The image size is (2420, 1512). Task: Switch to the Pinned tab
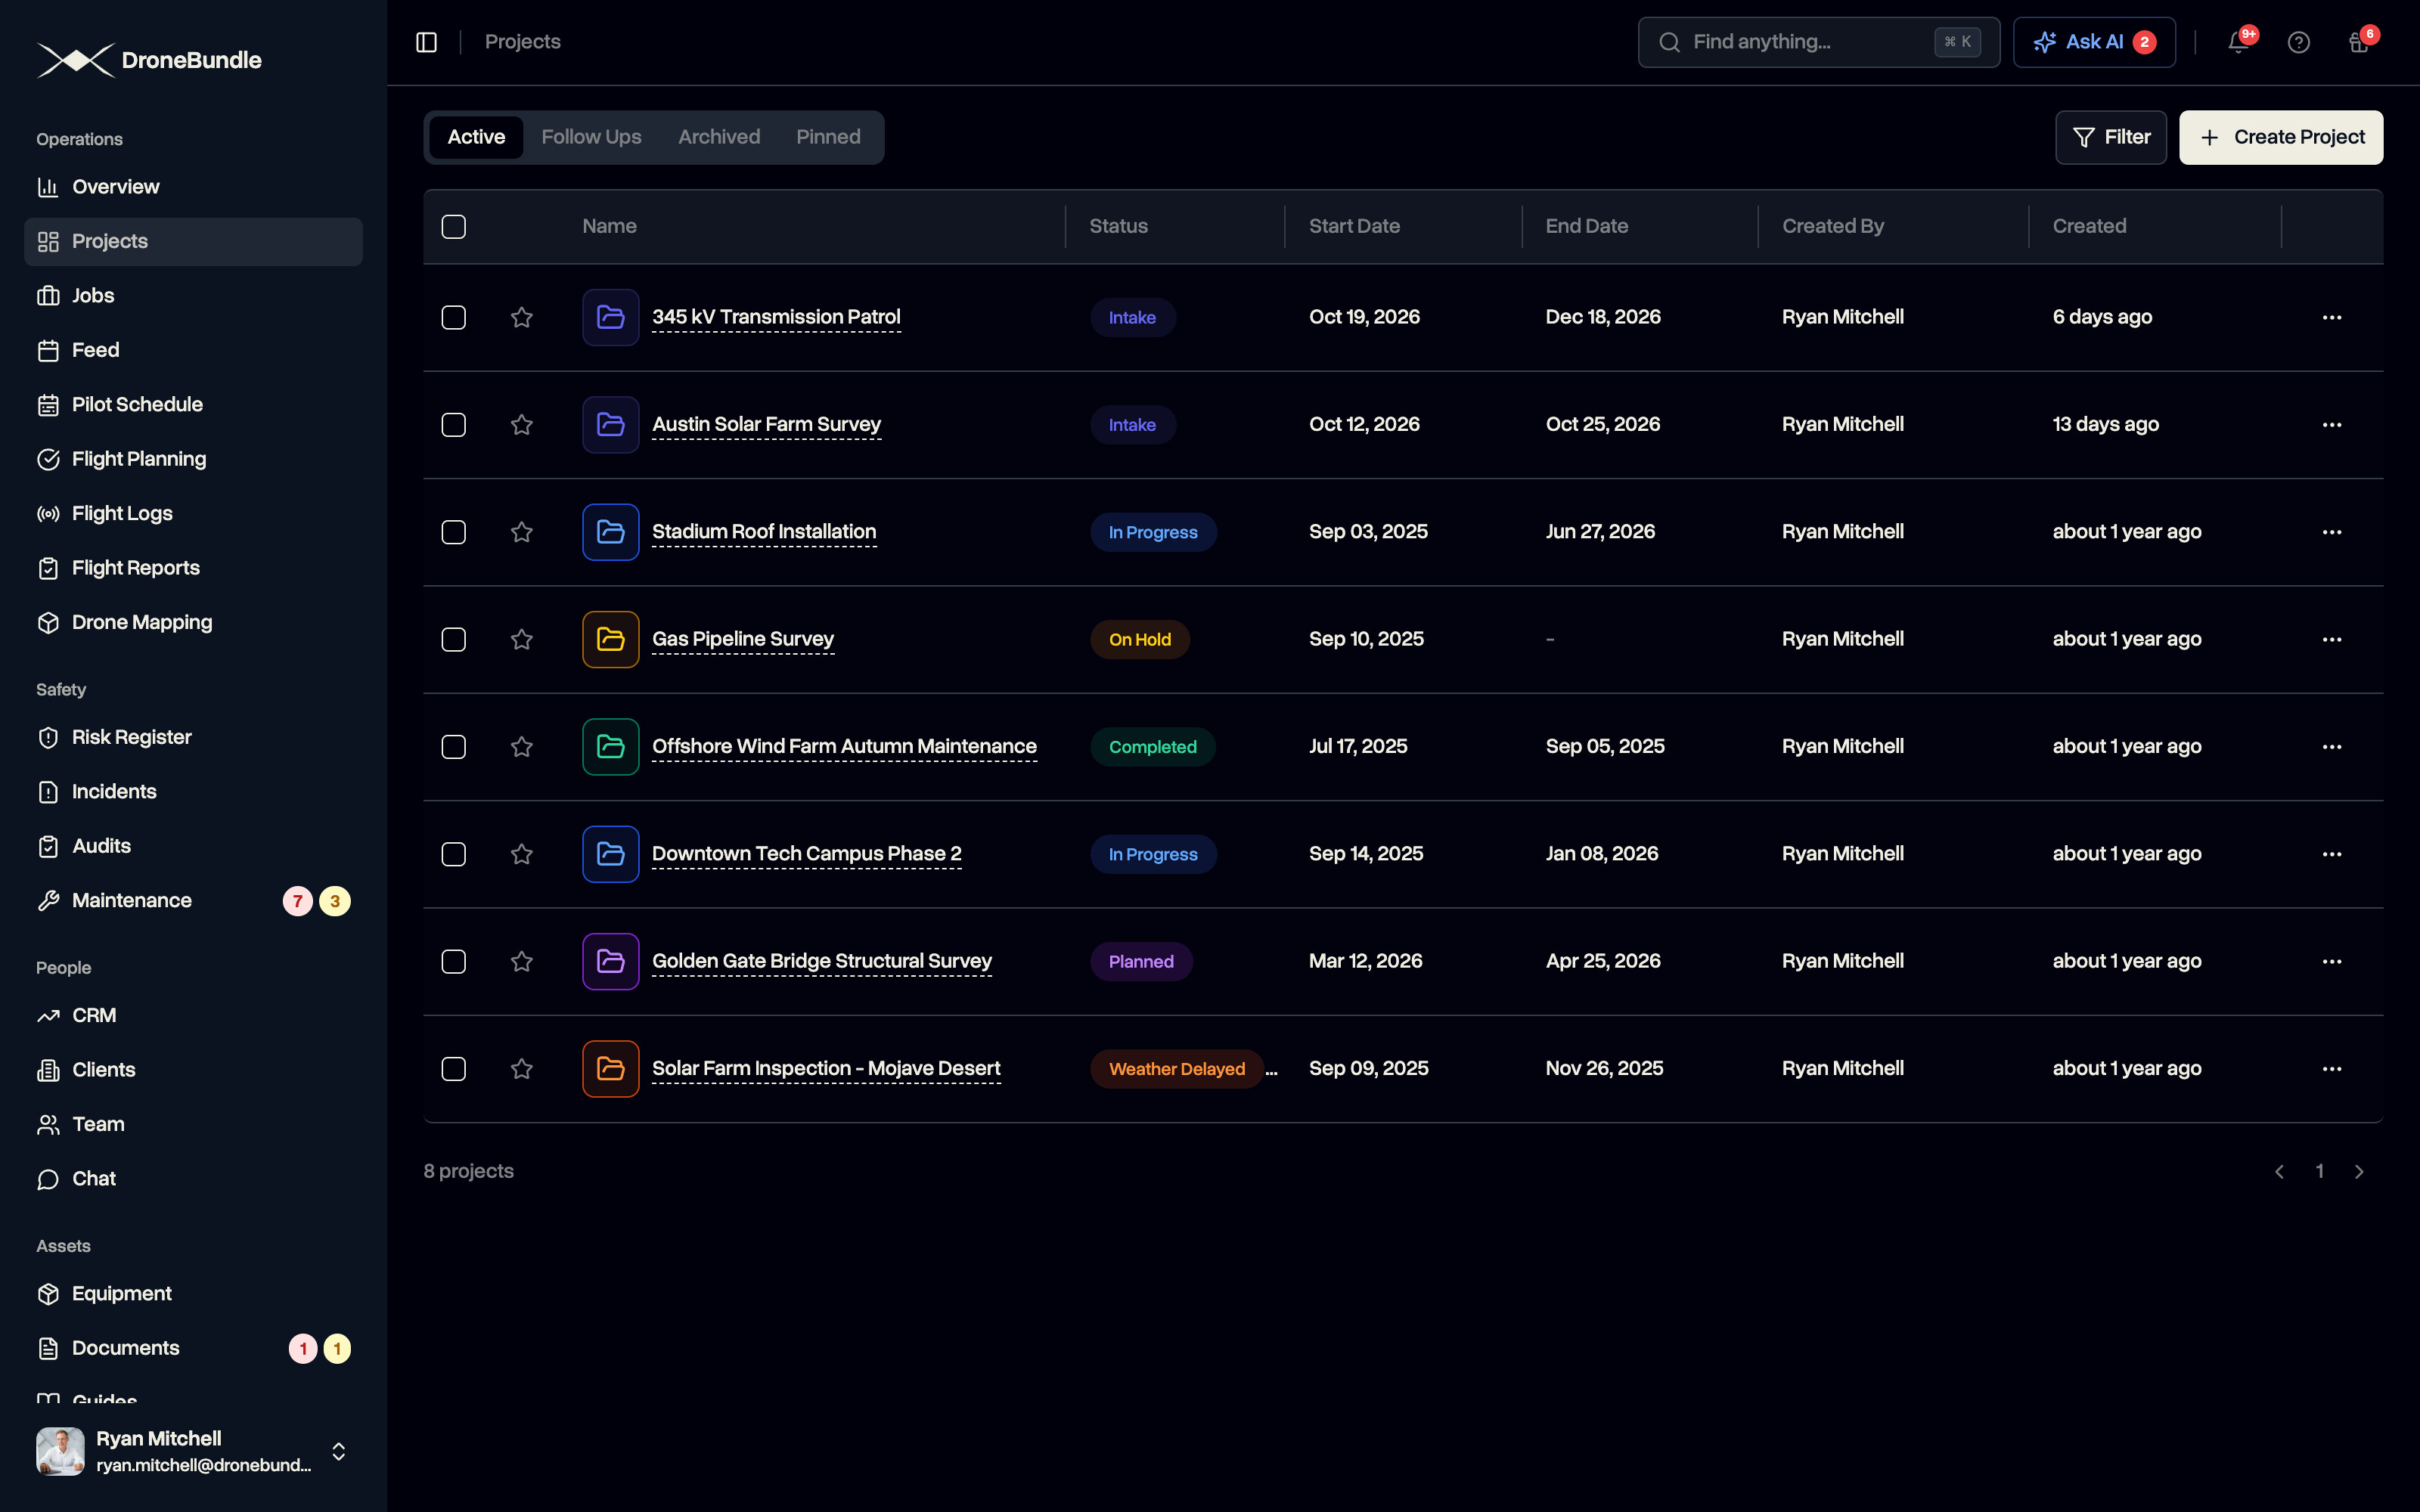(828, 137)
